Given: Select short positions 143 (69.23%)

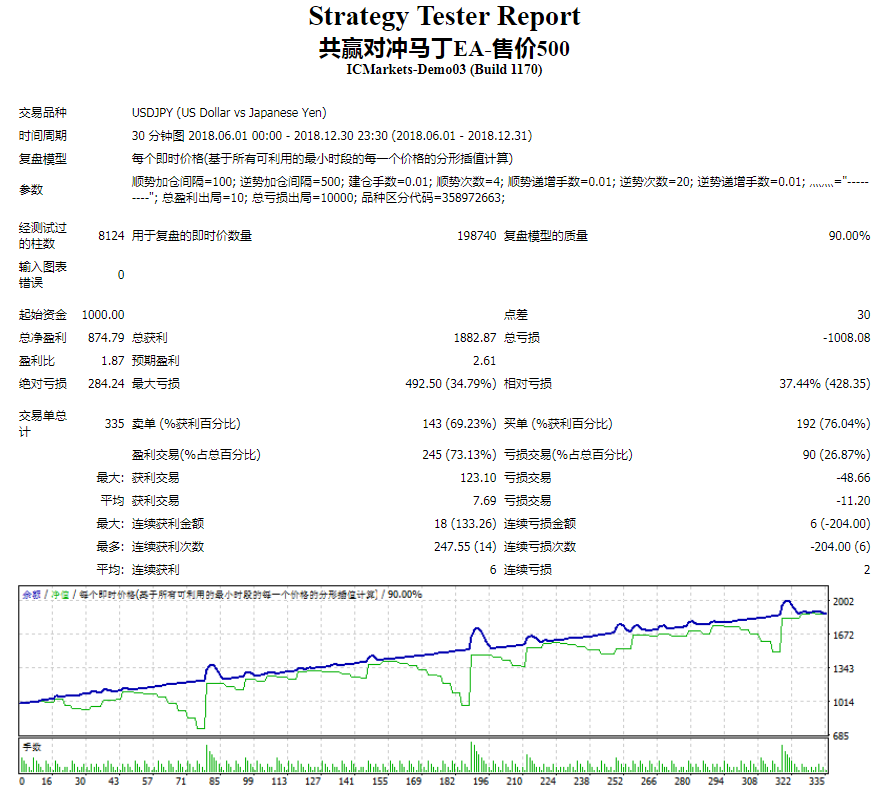Looking at the screenshot, I should pos(459,424).
